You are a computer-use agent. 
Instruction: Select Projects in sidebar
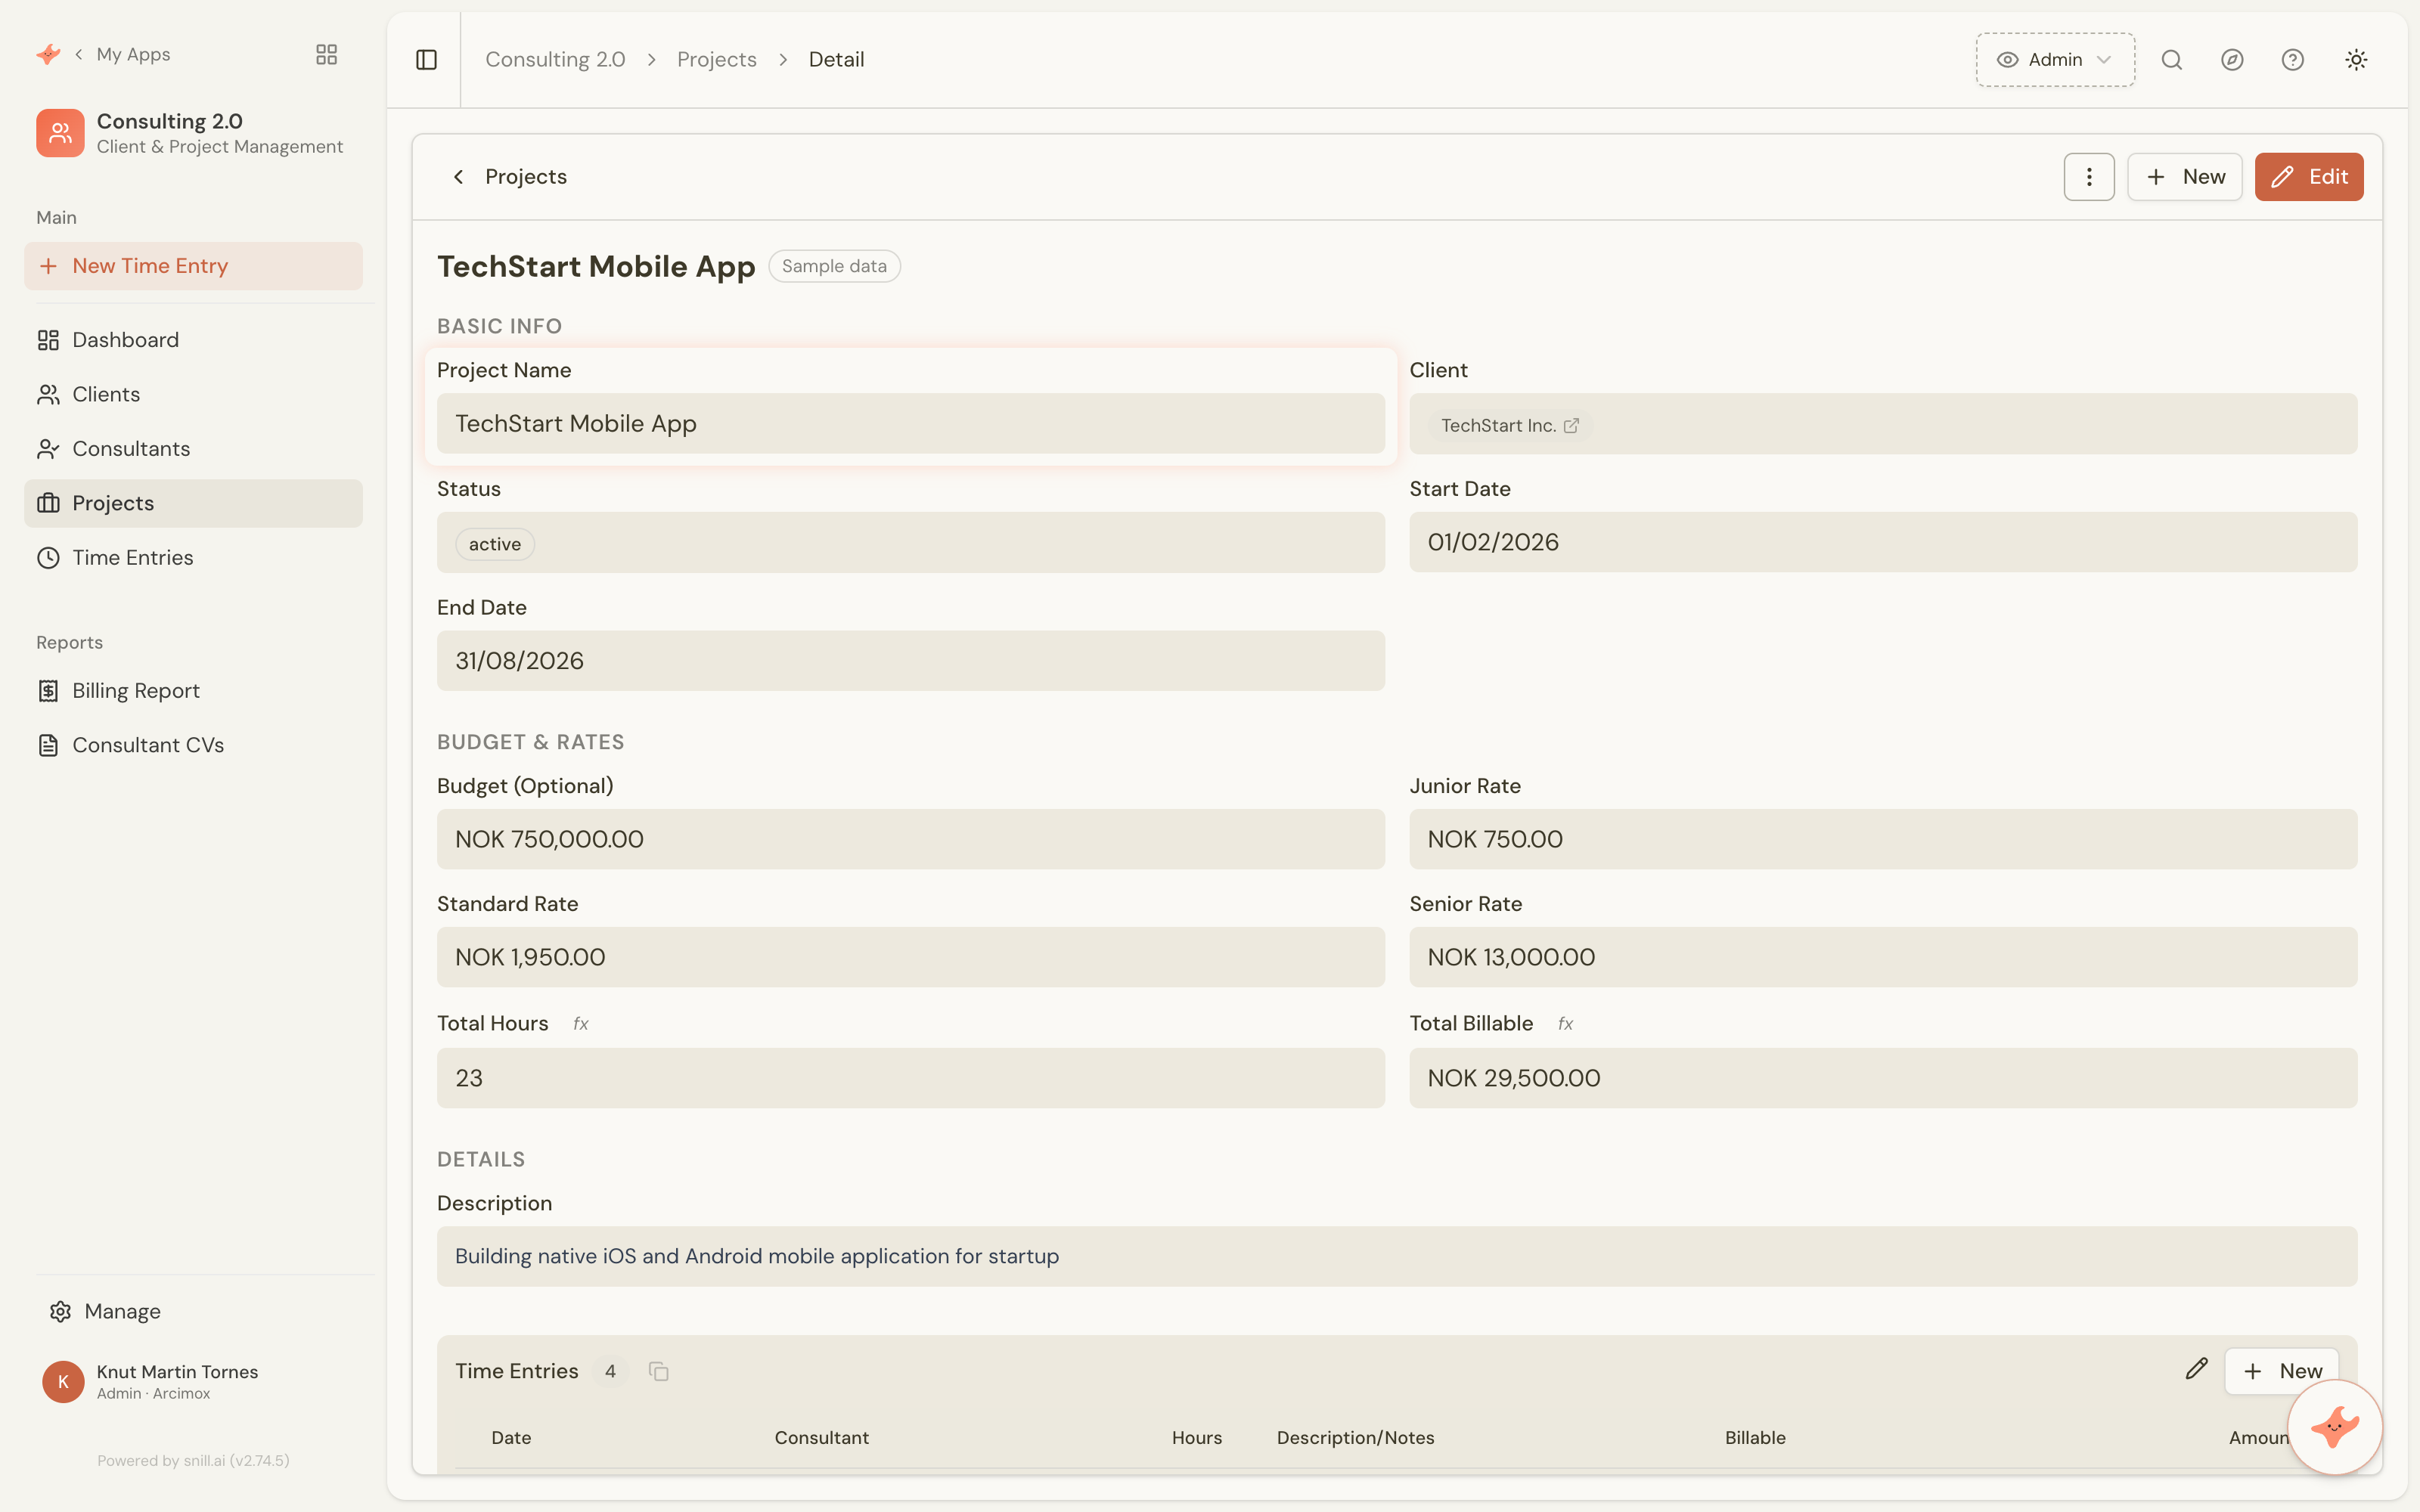click(193, 503)
